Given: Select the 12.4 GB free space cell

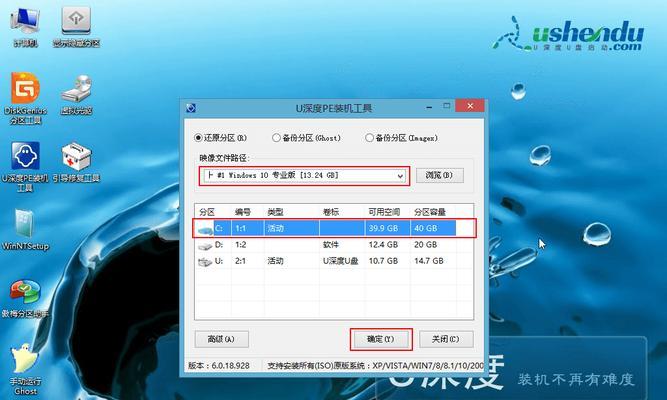Looking at the screenshot, I should click(x=383, y=245).
